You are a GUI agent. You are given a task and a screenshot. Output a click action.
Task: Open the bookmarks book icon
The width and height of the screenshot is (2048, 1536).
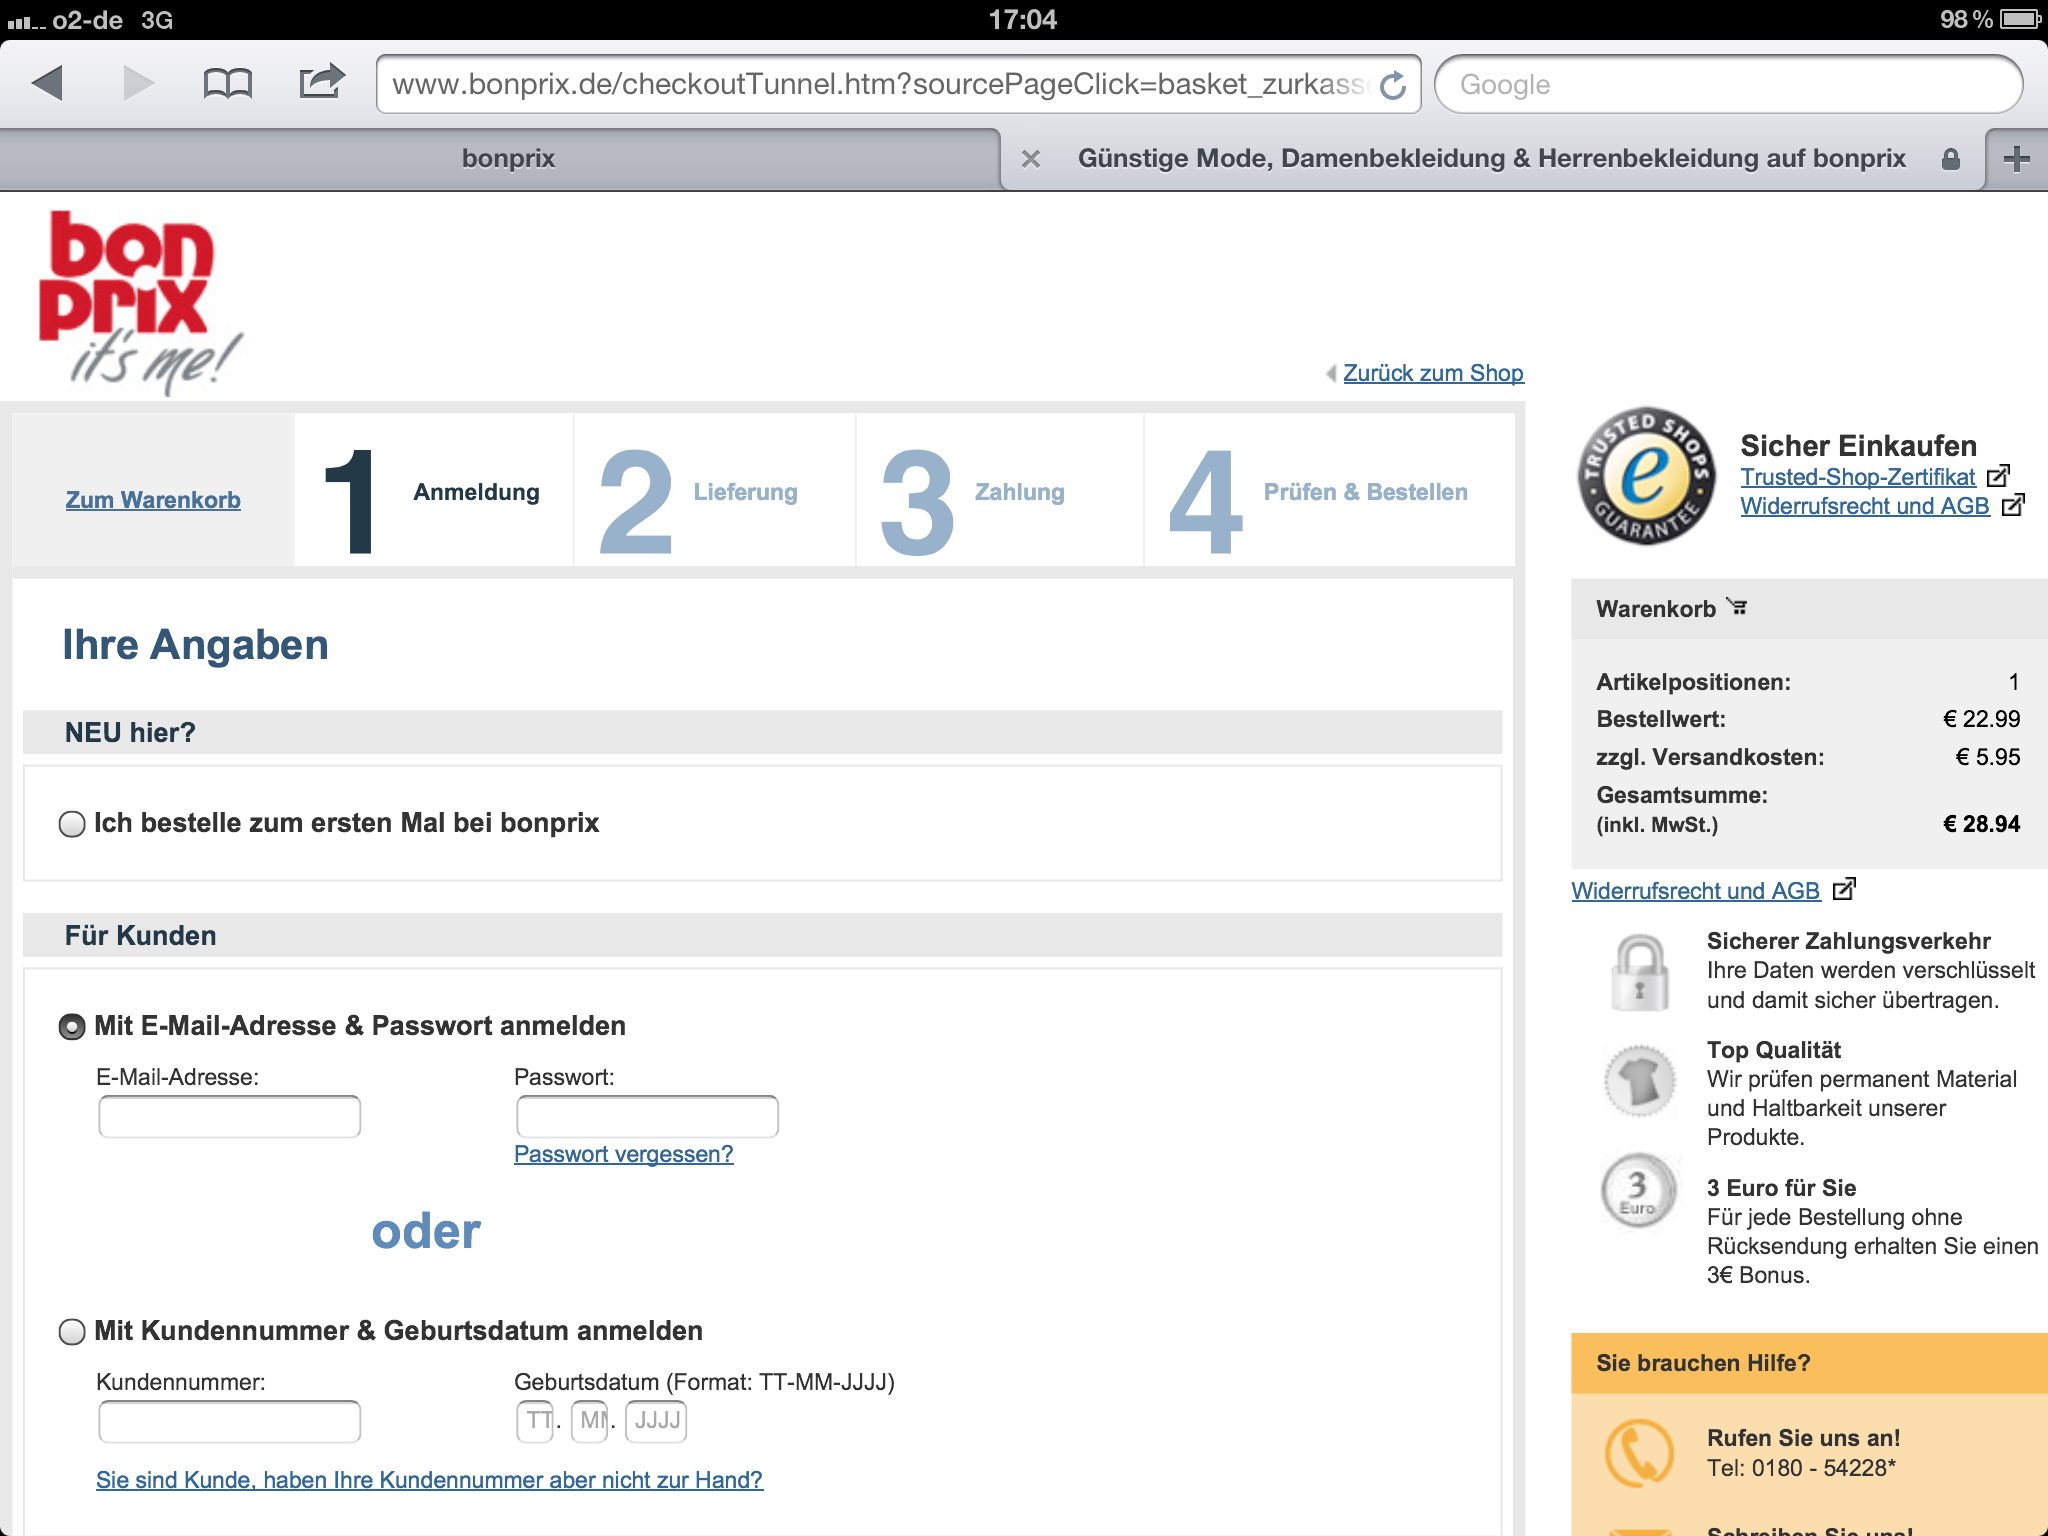[227, 83]
